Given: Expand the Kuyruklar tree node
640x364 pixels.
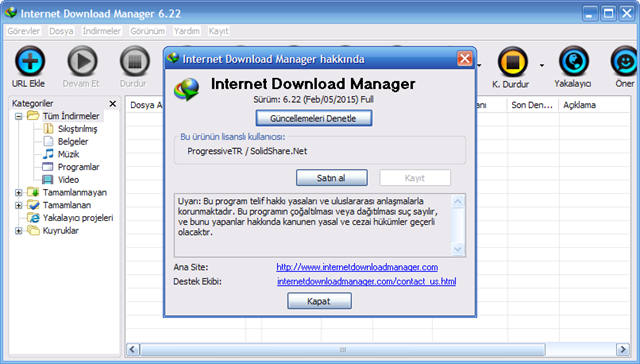Looking at the screenshot, I should (x=18, y=231).
